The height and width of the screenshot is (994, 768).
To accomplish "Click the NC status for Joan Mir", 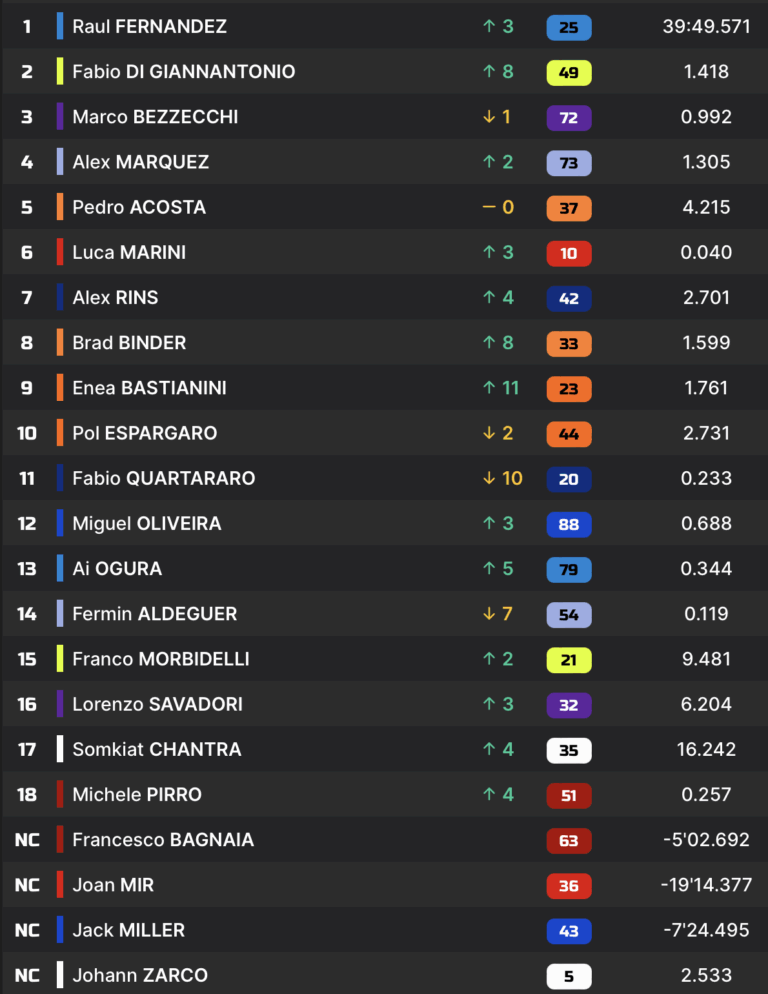I will point(27,885).
